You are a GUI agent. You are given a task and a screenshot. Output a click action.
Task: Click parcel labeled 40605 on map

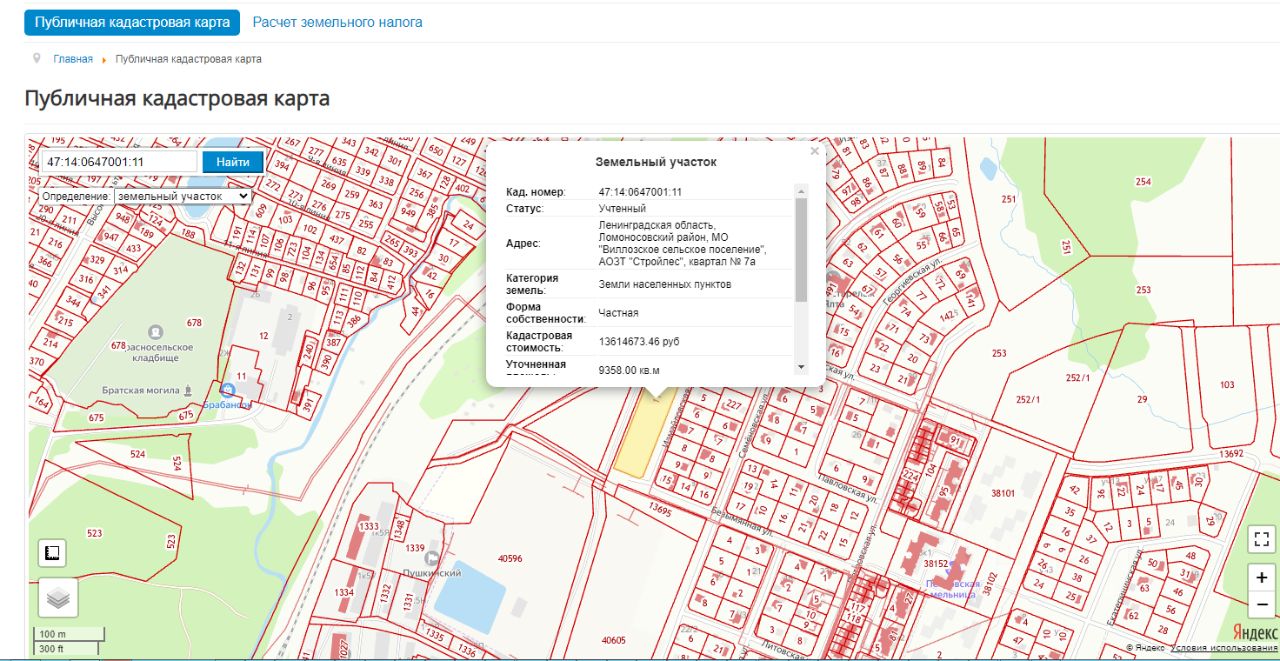pyautogui.click(x=613, y=640)
